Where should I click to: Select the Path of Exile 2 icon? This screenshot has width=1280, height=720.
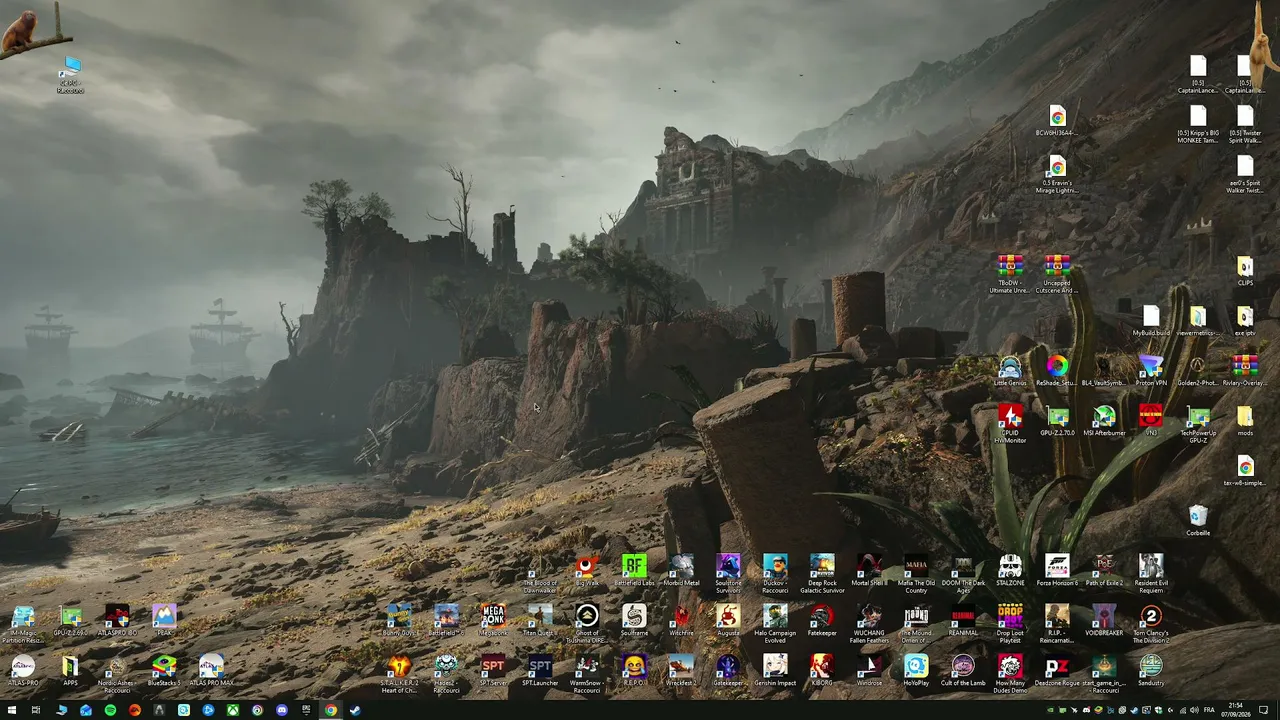(1104, 571)
